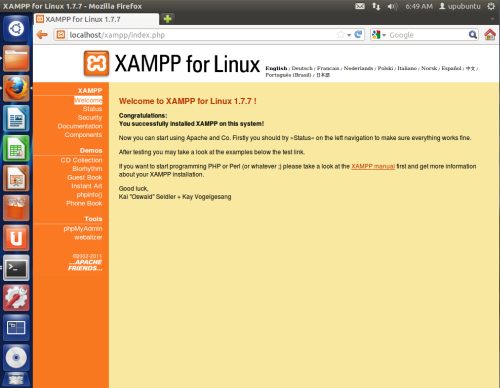The image size is (500, 388).
Task: Launch LibreOffice Impress from the launcher
Action: click(x=16, y=178)
